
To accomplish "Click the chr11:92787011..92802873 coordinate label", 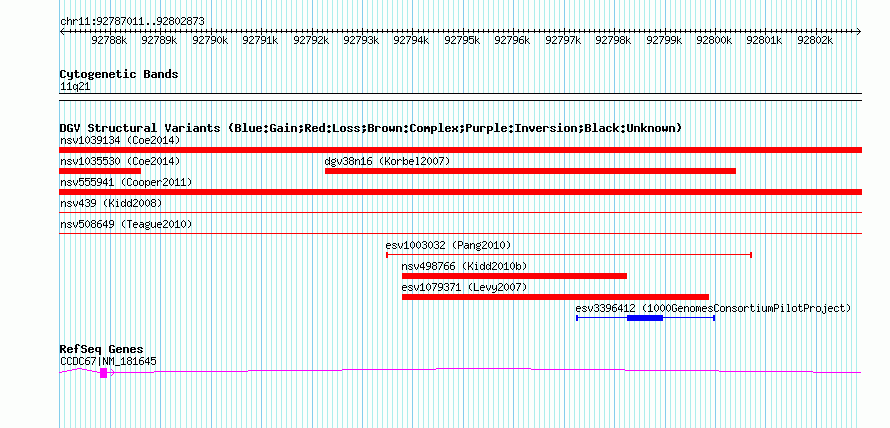I will click(132, 21).
